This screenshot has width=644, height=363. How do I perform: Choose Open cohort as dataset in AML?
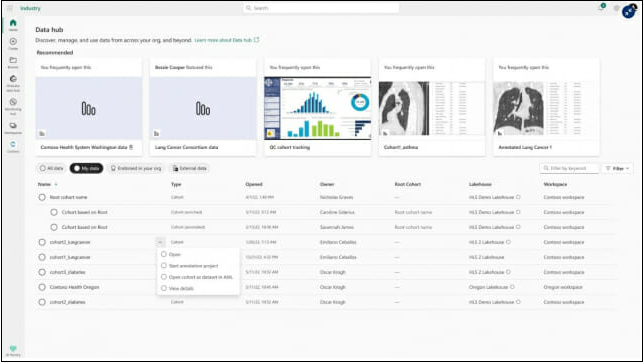[x=198, y=277]
